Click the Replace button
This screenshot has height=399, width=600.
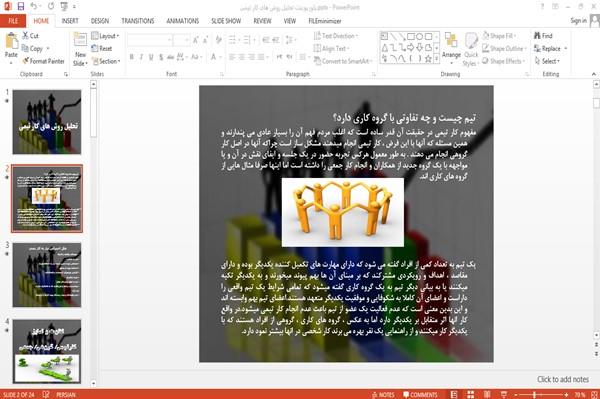pyautogui.click(x=550, y=48)
